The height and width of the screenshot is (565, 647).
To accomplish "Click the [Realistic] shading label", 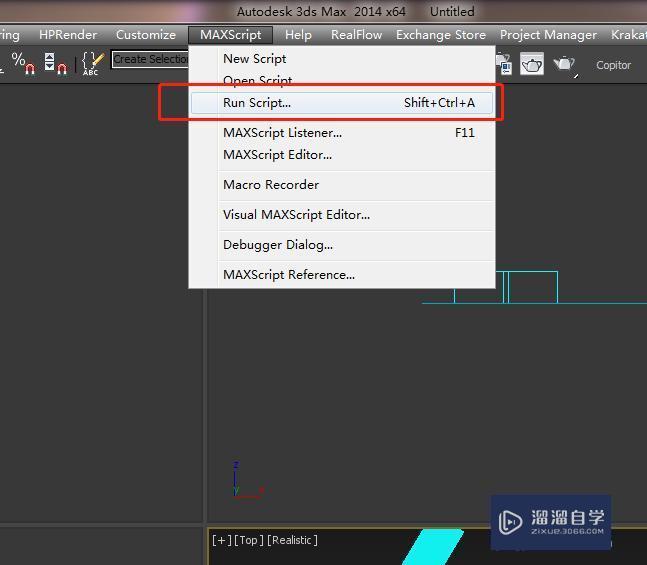I will pyautogui.click(x=293, y=540).
